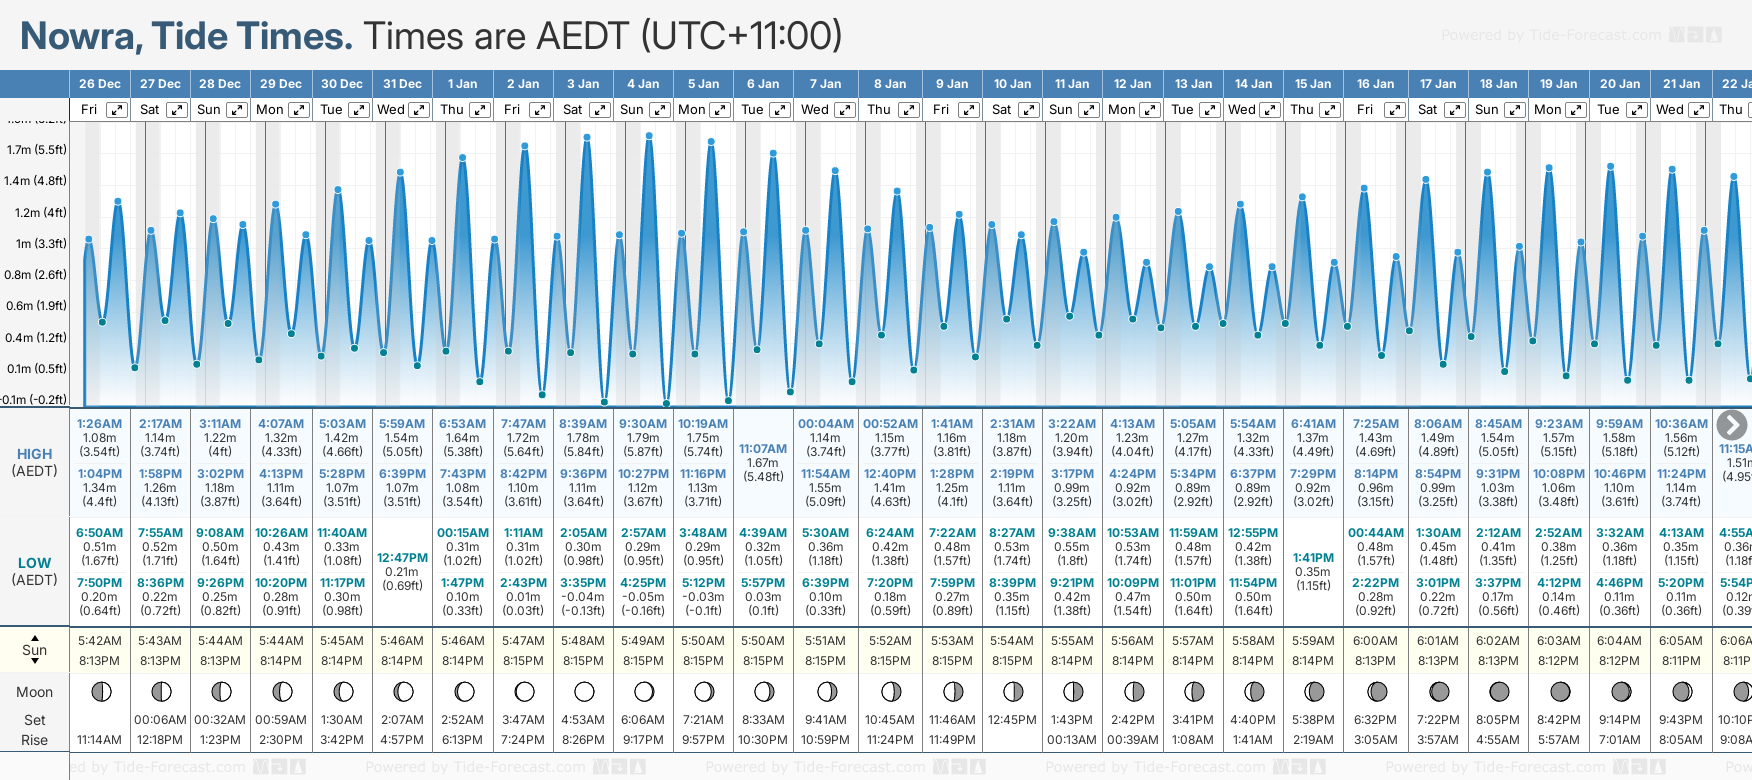1752x780 pixels.
Task: Toggle the Sun row up/down arrows
Action: [x=35, y=649]
